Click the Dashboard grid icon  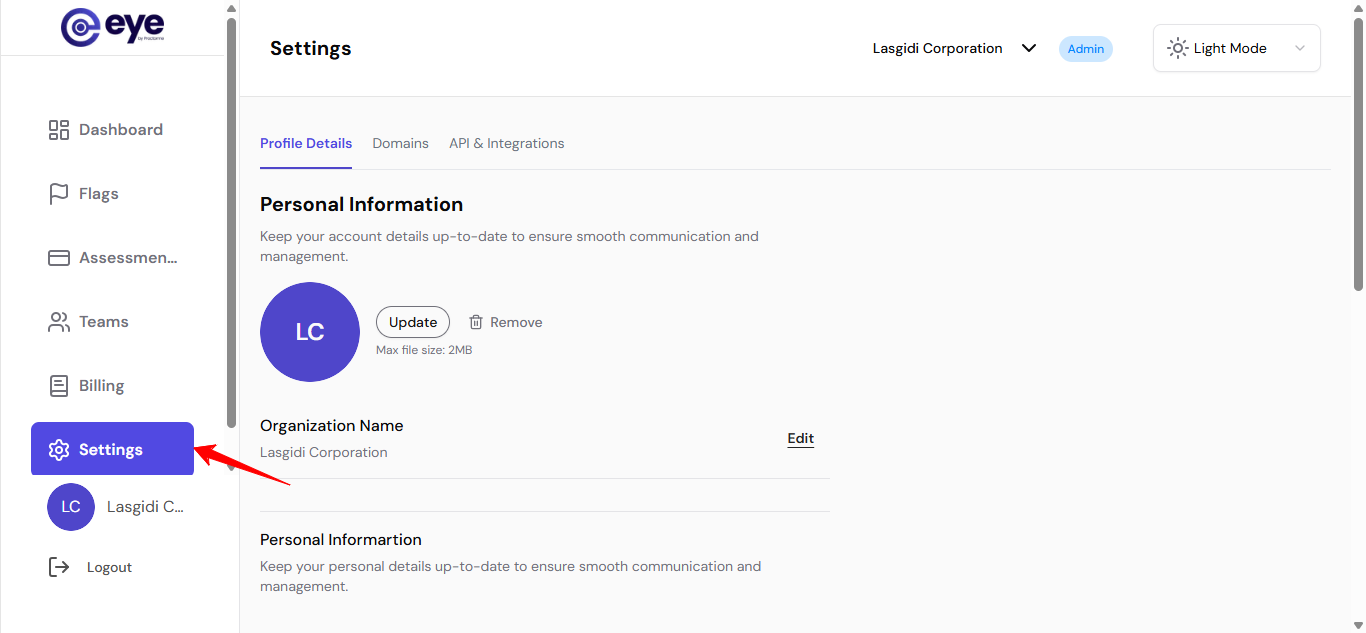pos(59,130)
